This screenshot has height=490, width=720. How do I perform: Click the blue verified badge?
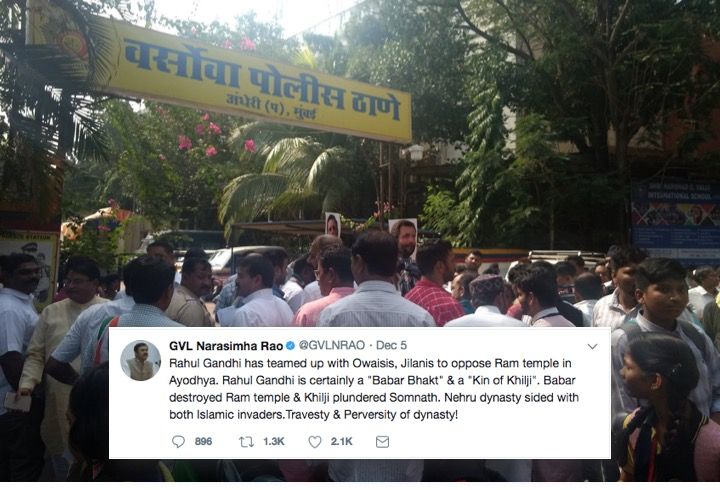tap(291, 345)
